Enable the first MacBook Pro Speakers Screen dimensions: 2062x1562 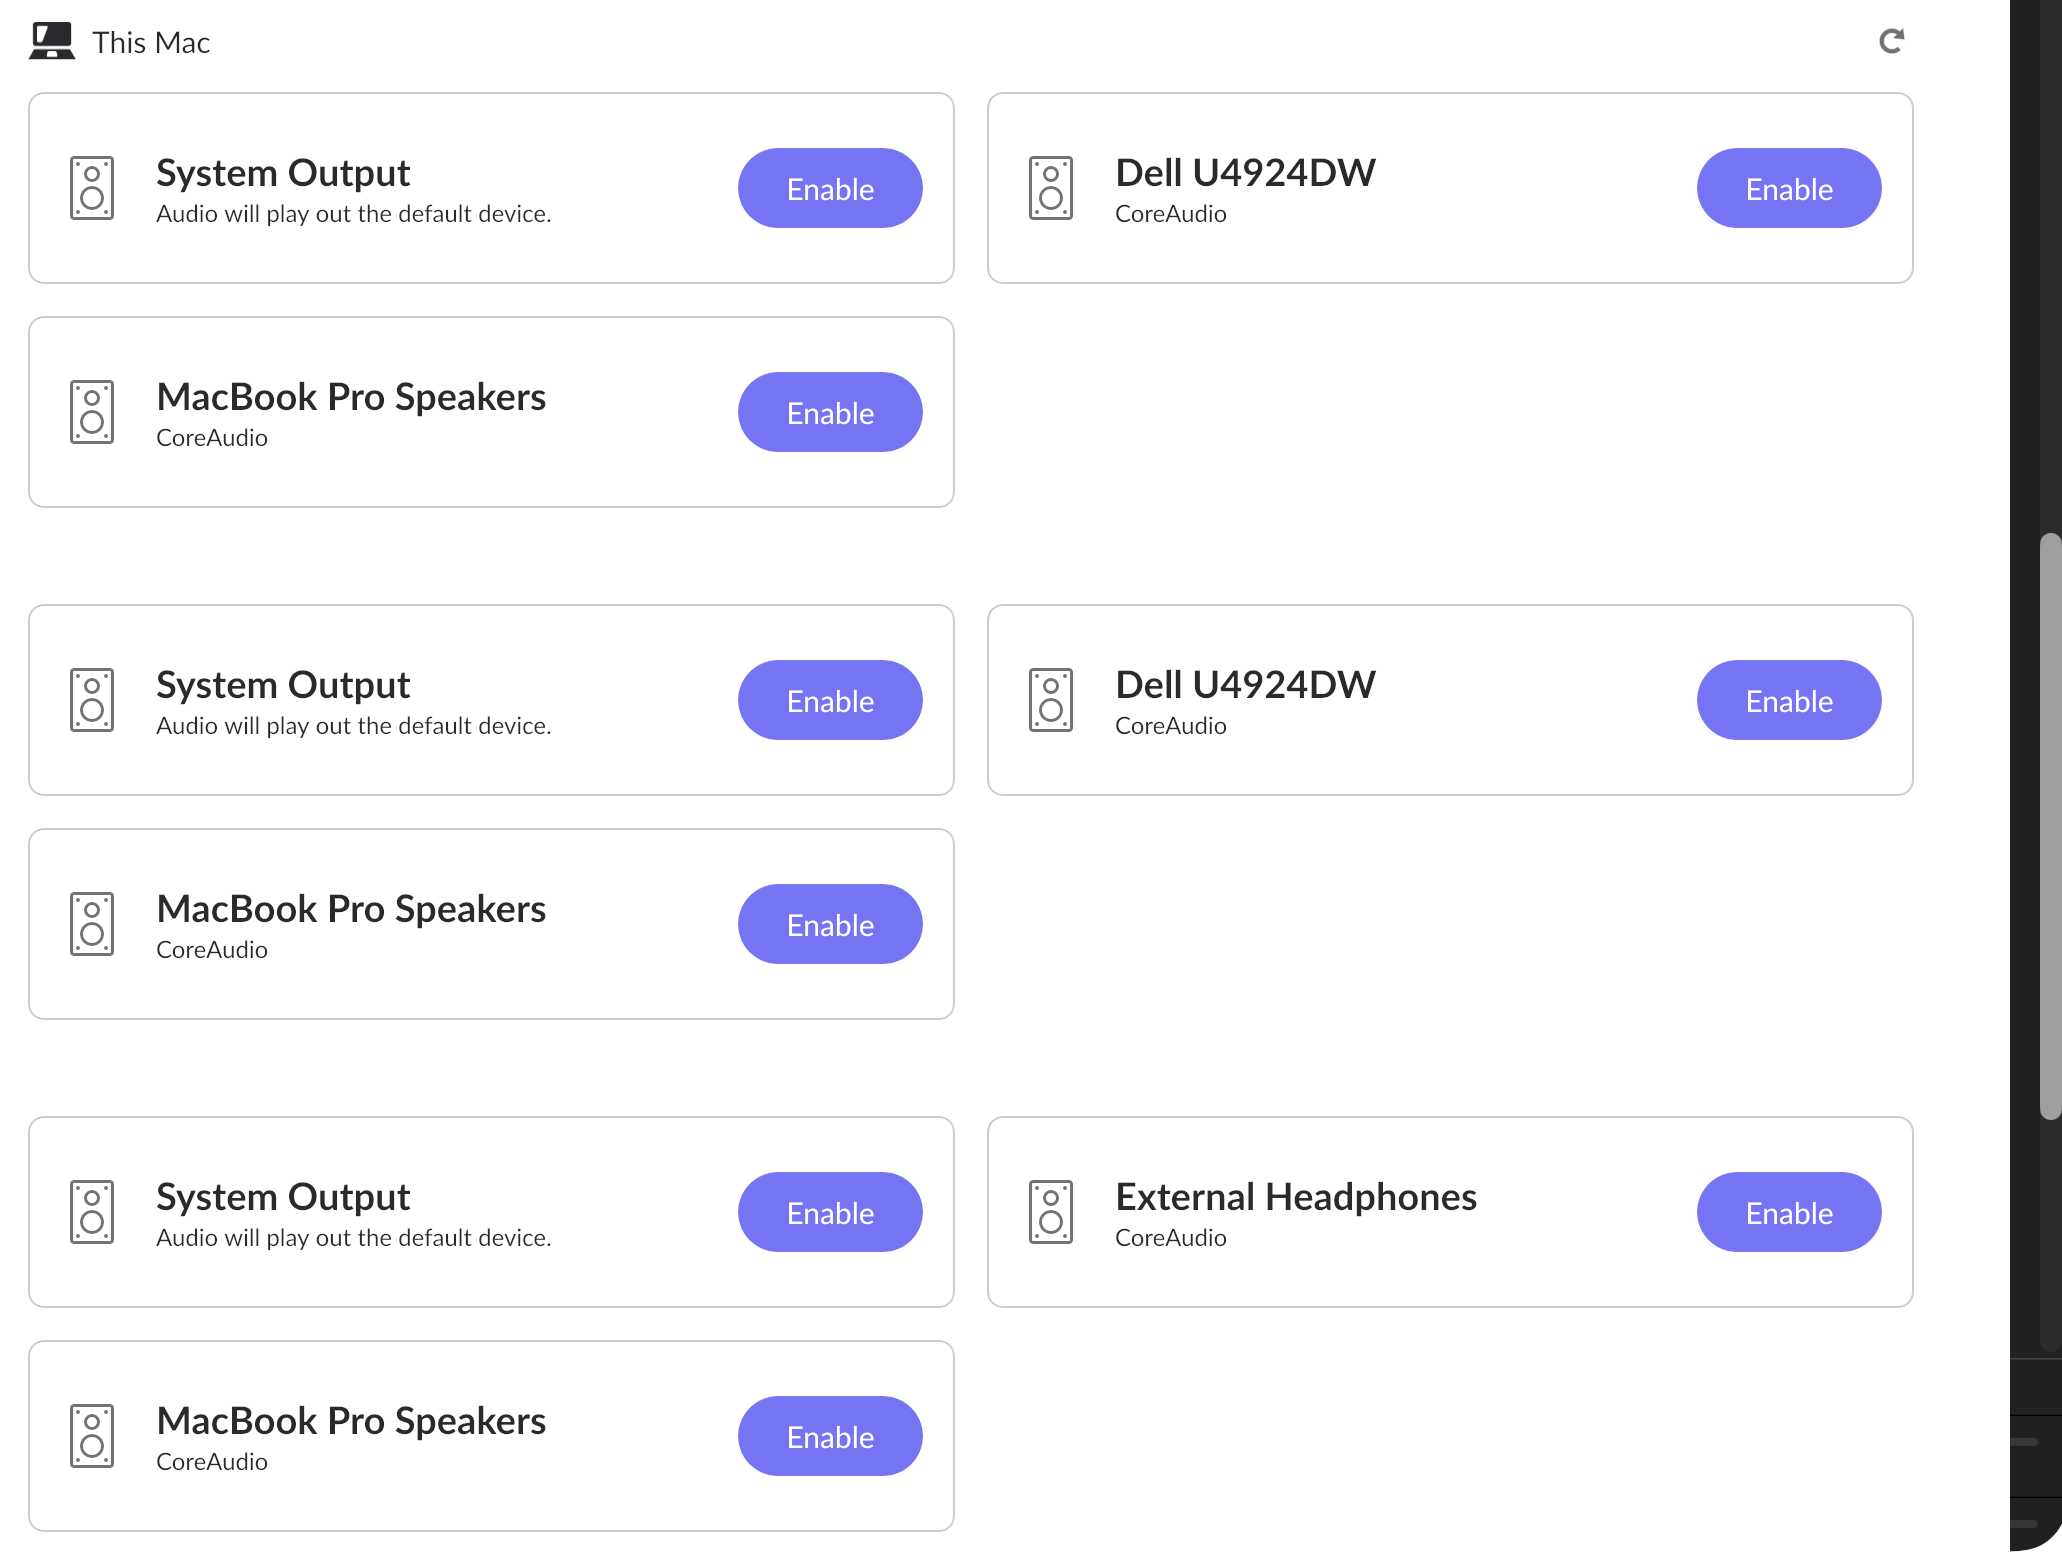[x=830, y=412]
